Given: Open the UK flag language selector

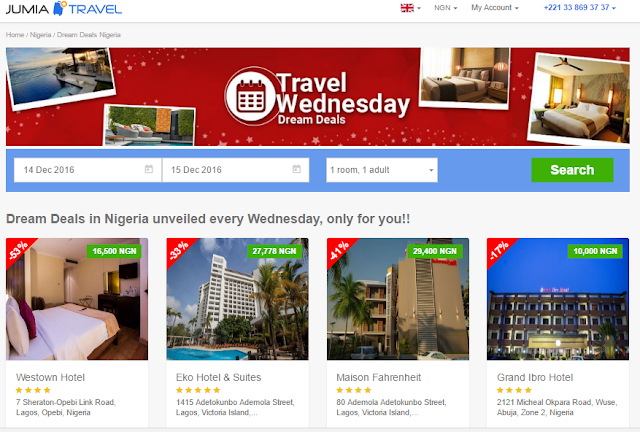Looking at the screenshot, I should pyautogui.click(x=410, y=8).
